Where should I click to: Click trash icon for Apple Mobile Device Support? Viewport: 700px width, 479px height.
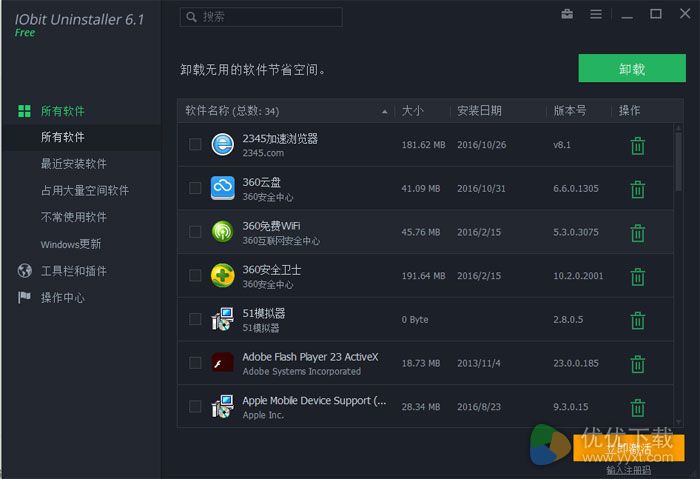[638, 408]
